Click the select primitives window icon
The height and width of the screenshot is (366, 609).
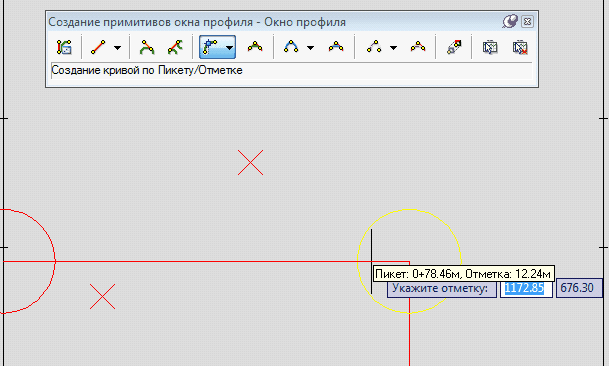coord(490,47)
